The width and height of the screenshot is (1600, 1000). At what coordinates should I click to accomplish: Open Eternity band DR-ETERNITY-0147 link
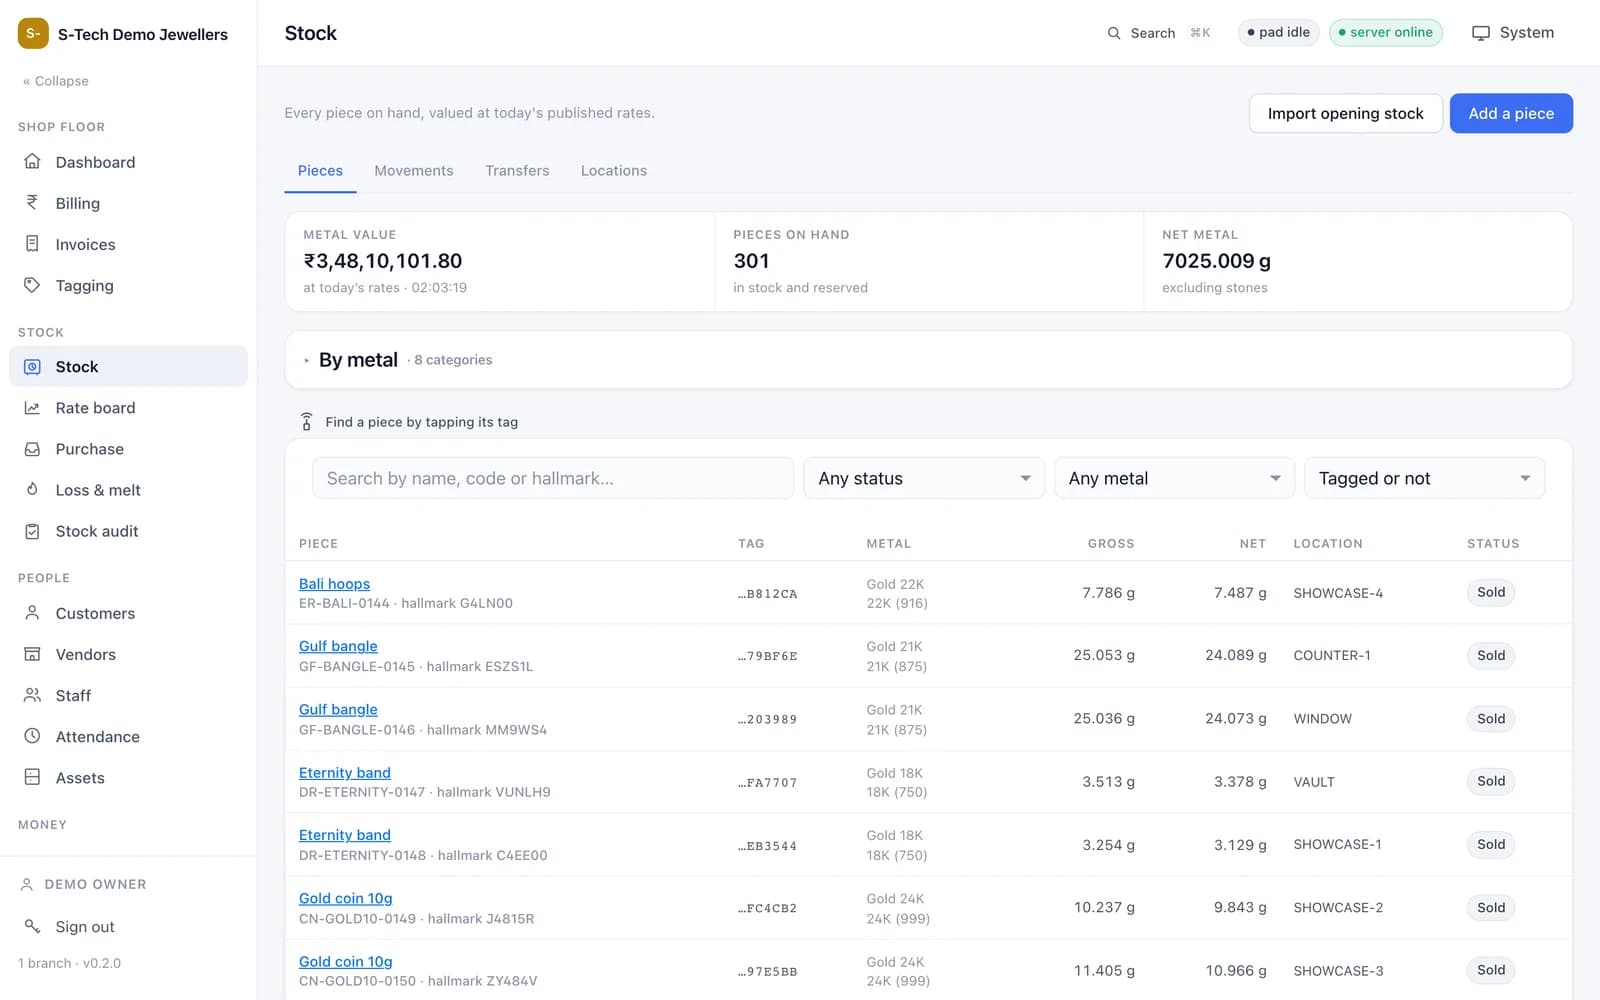coord(345,773)
